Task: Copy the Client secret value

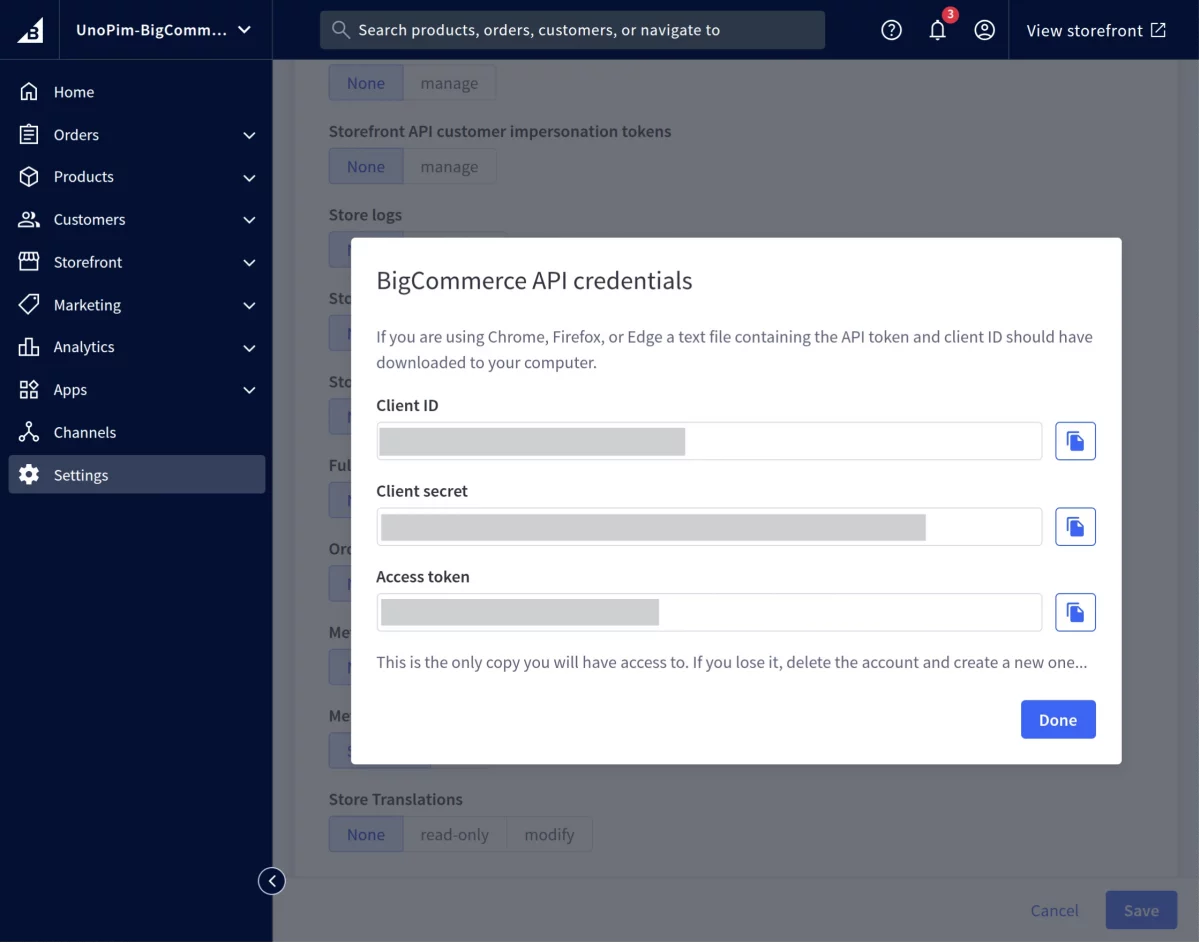Action: point(1075,526)
